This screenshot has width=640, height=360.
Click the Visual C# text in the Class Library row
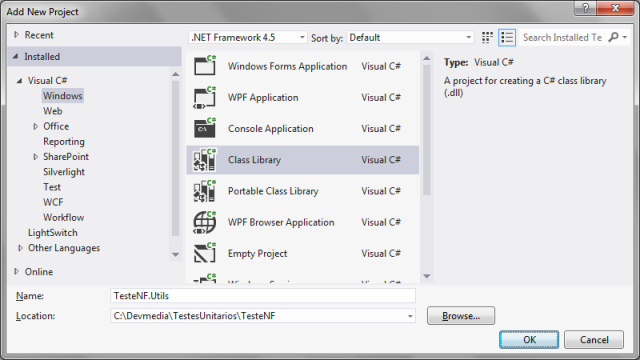click(381, 160)
